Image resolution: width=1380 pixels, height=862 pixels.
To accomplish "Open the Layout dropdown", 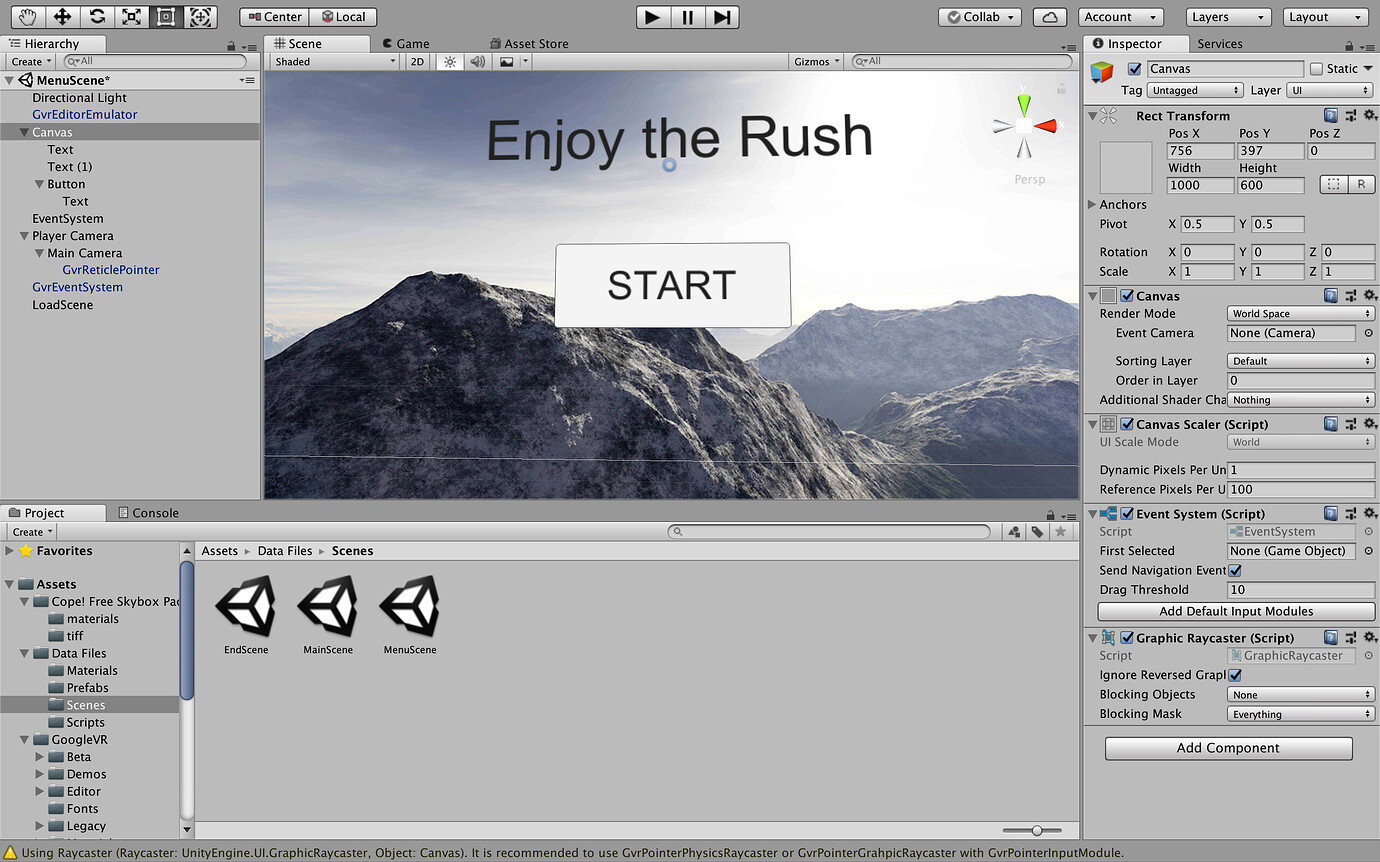I will point(1326,17).
